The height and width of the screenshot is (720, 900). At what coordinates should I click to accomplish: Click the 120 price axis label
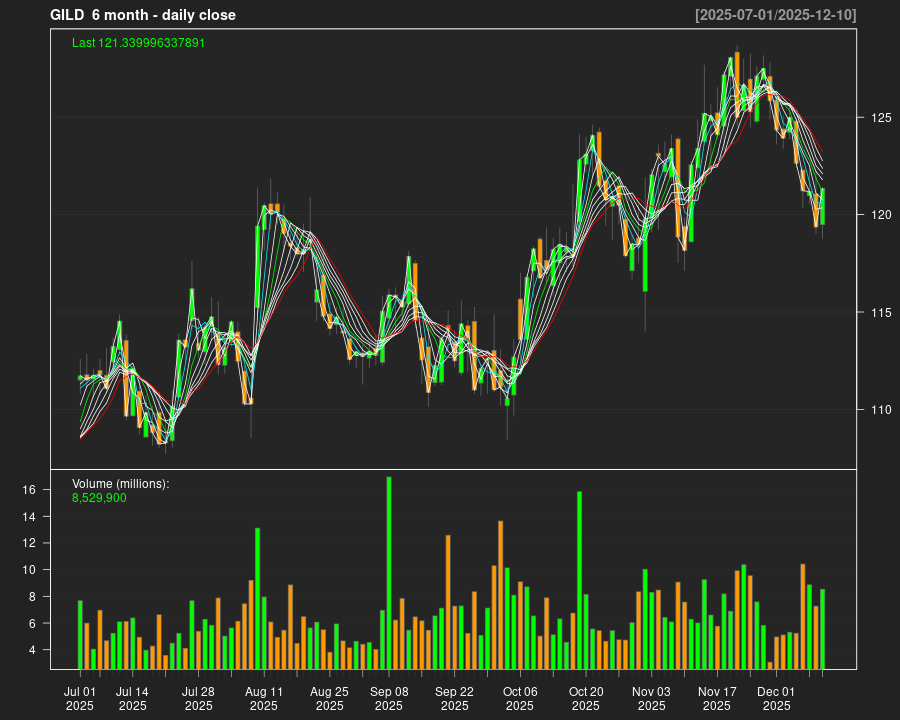(x=879, y=215)
